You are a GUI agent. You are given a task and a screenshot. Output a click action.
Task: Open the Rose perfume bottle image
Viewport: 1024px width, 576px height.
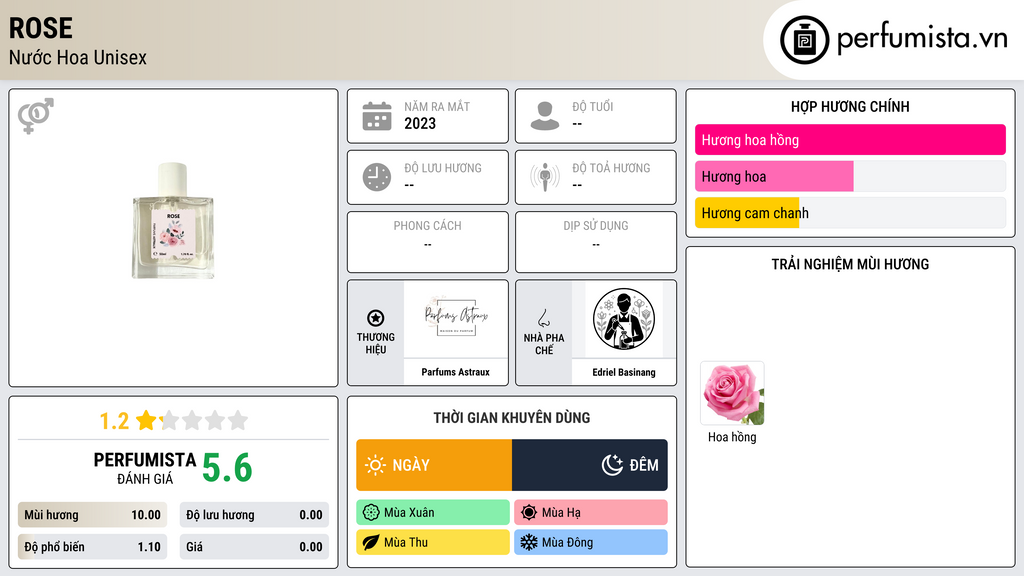point(173,221)
